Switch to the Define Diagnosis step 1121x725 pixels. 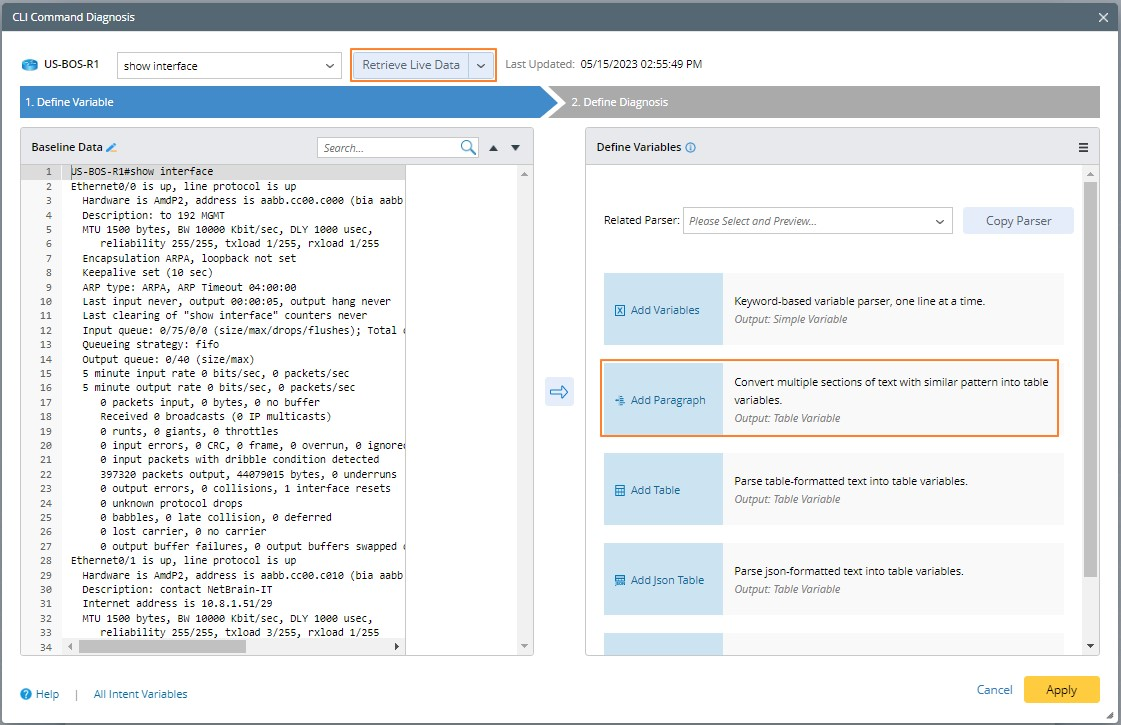pyautogui.click(x=620, y=102)
